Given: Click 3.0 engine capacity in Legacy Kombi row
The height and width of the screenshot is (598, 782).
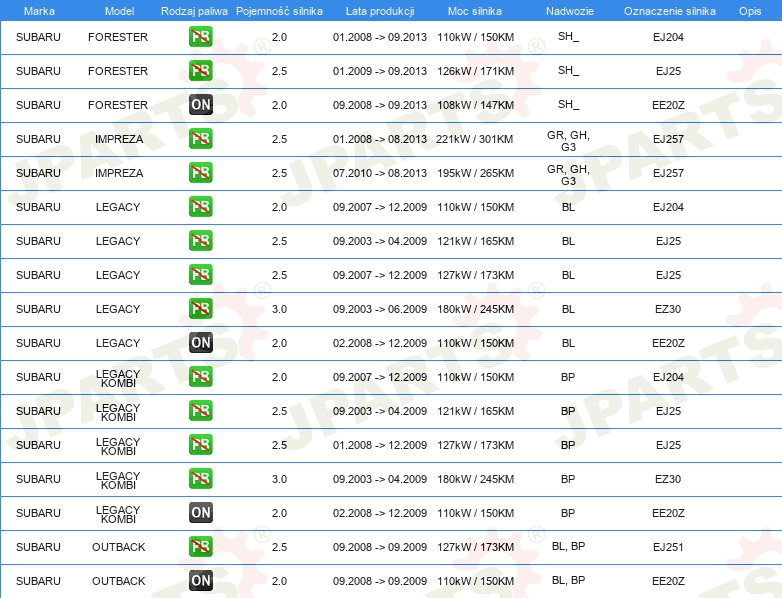Looking at the screenshot, I should pos(279,479).
